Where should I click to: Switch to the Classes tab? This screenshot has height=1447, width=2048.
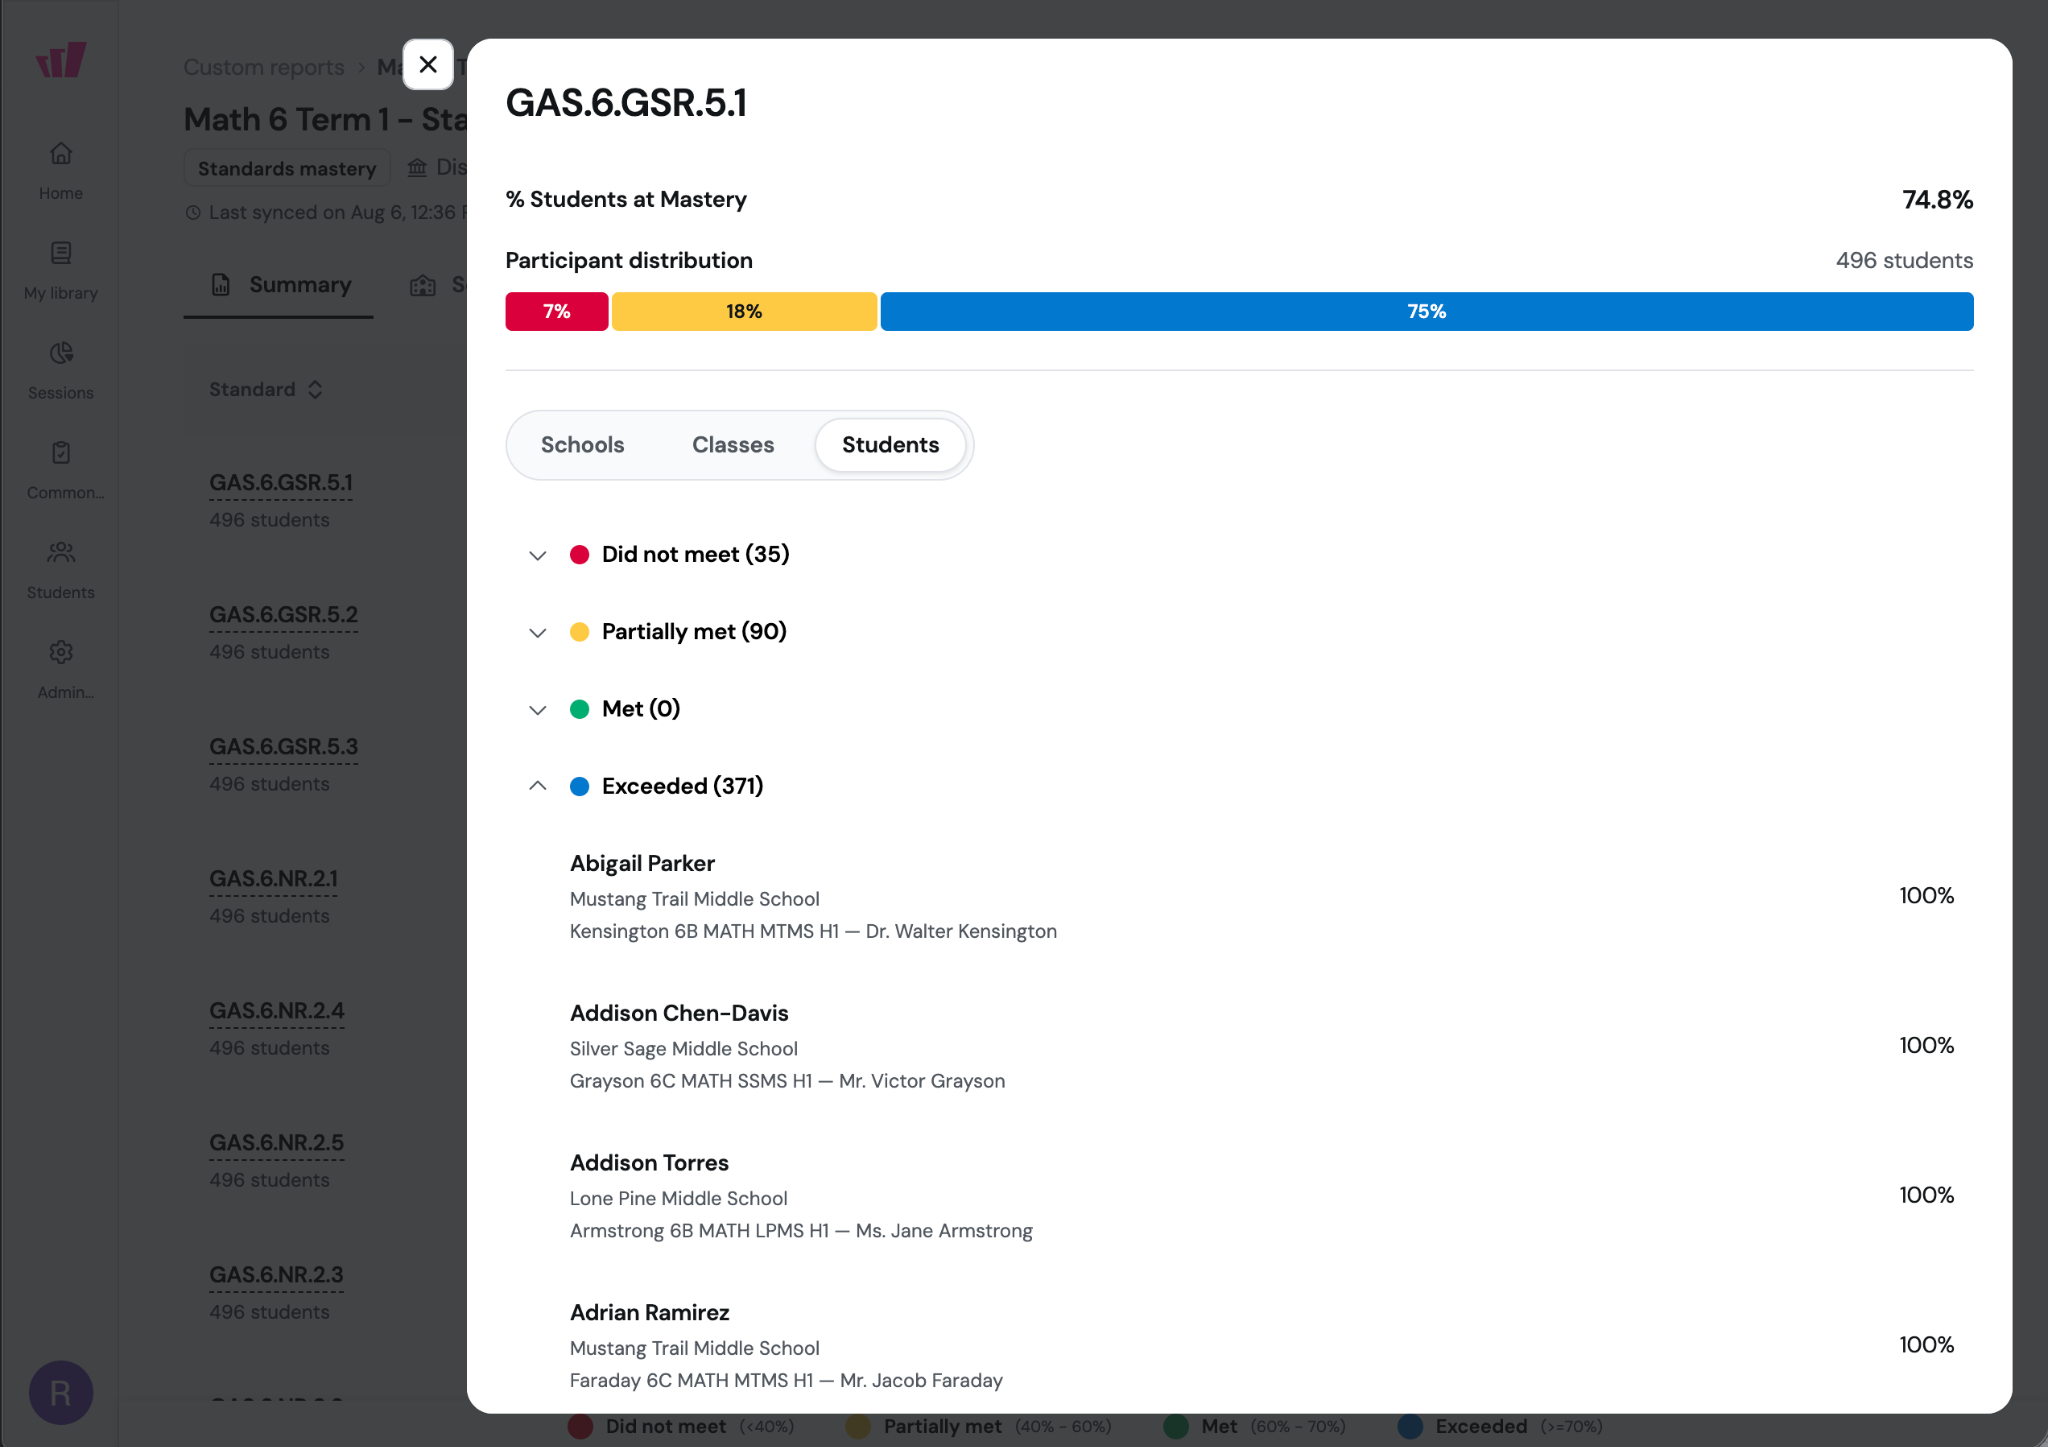(x=733, y=445)
